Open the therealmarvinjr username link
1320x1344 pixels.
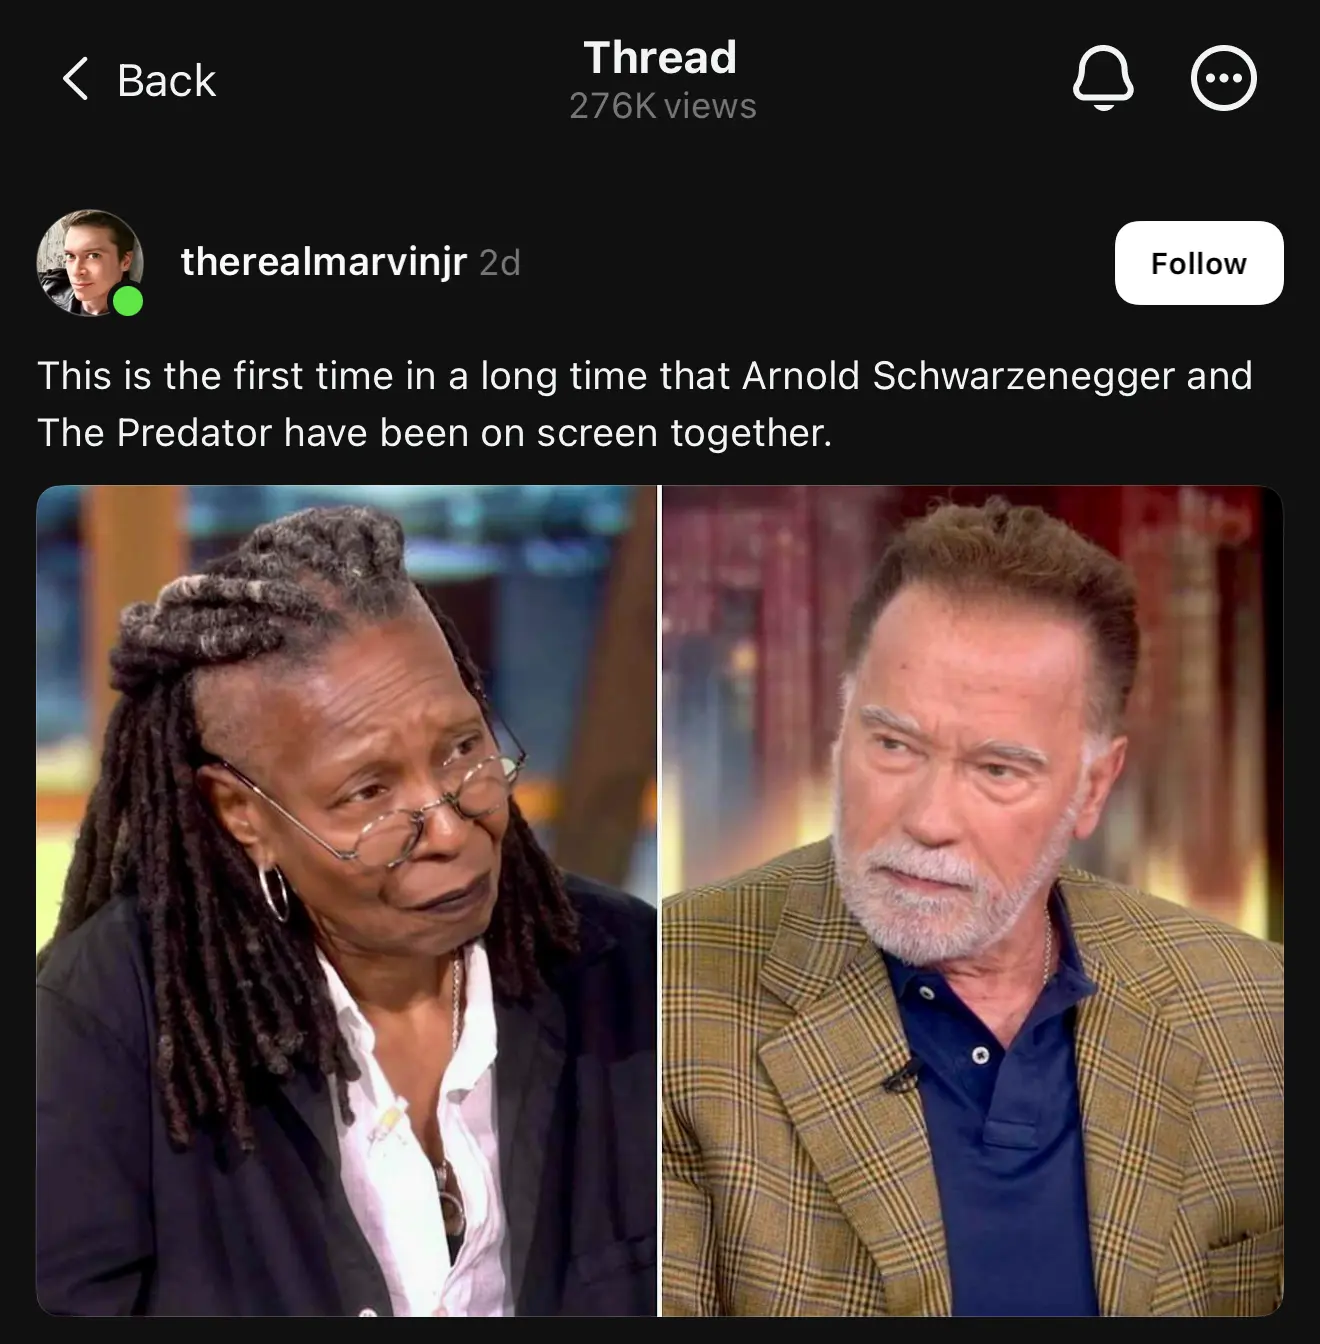323,262
